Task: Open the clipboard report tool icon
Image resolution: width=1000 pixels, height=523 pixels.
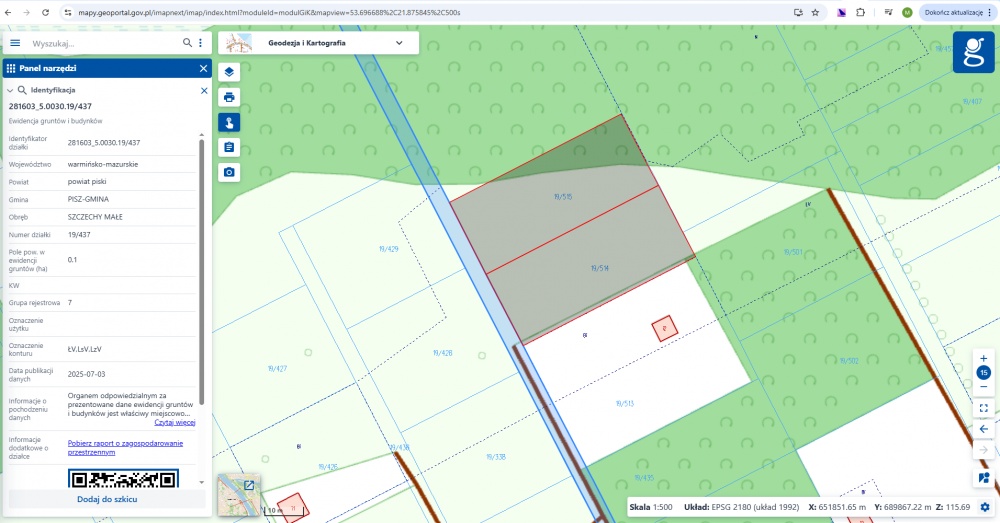Action: tap(229, 147)
